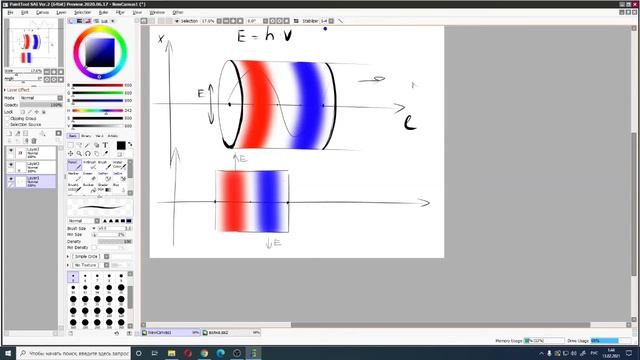640x360 pixels.
Task: Open the Windows Start menu
Action: point(8,353)
